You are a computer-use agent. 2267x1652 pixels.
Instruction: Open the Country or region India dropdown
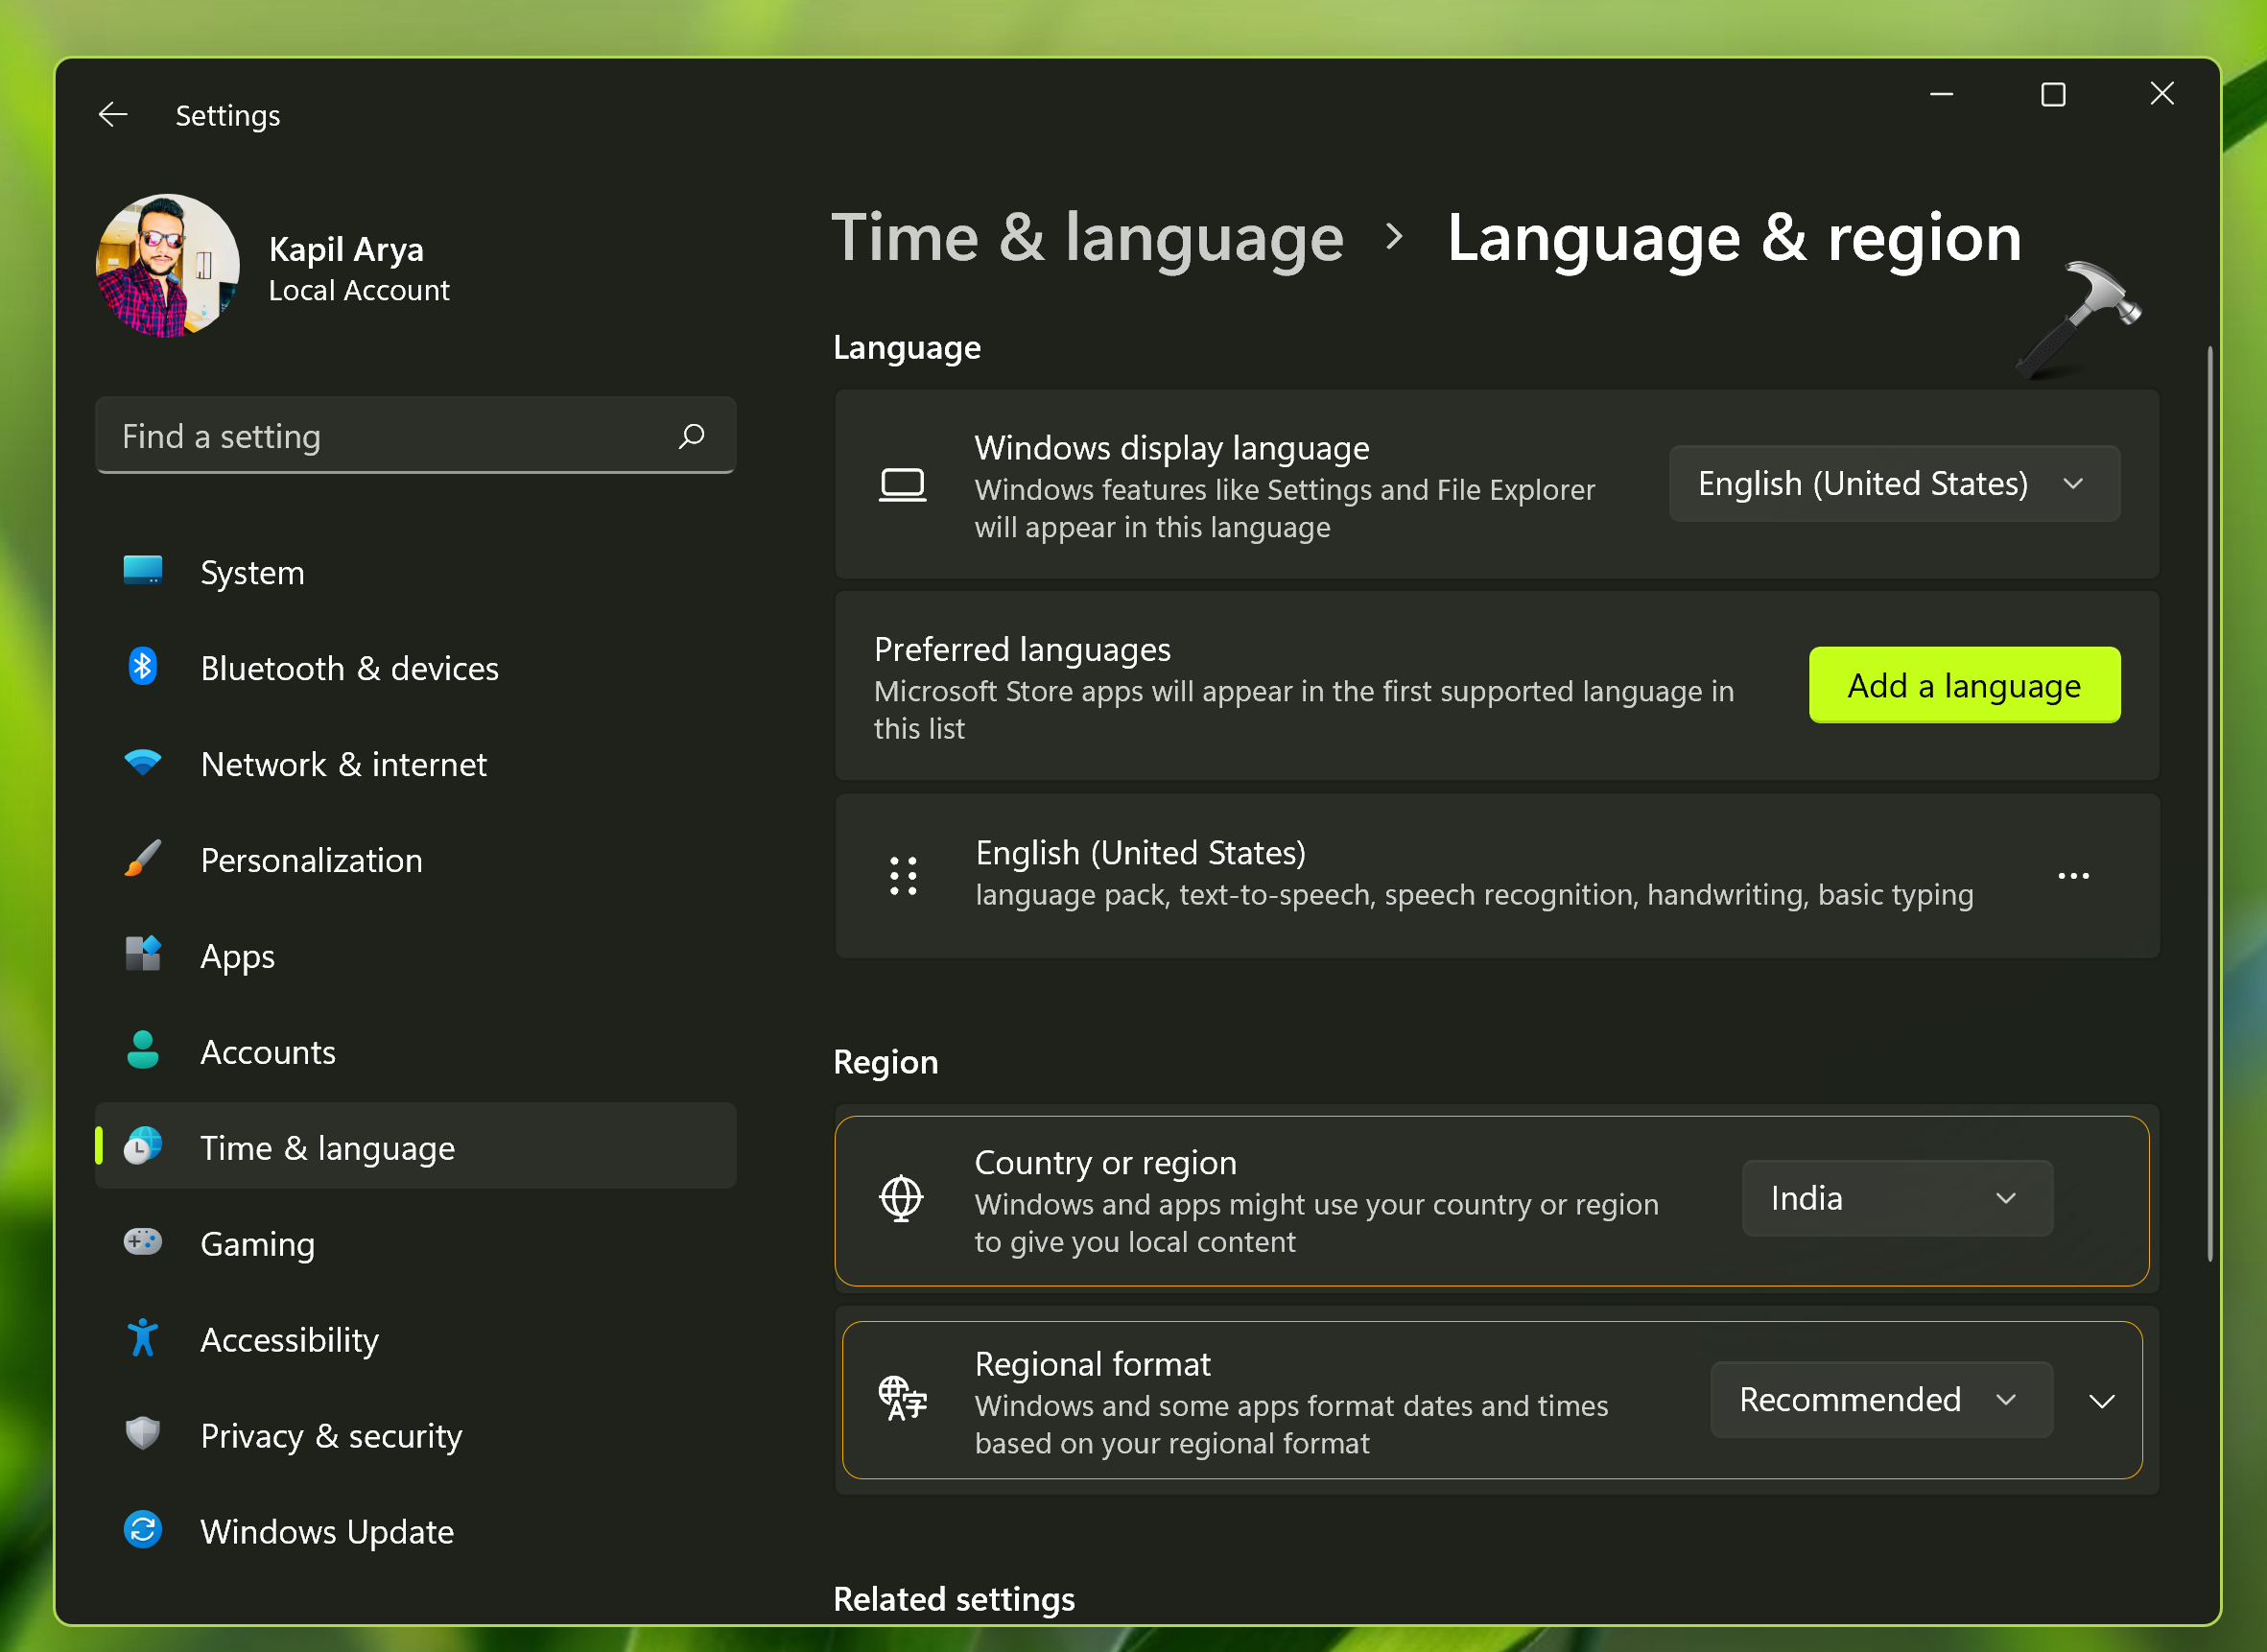[1896, 1198]
